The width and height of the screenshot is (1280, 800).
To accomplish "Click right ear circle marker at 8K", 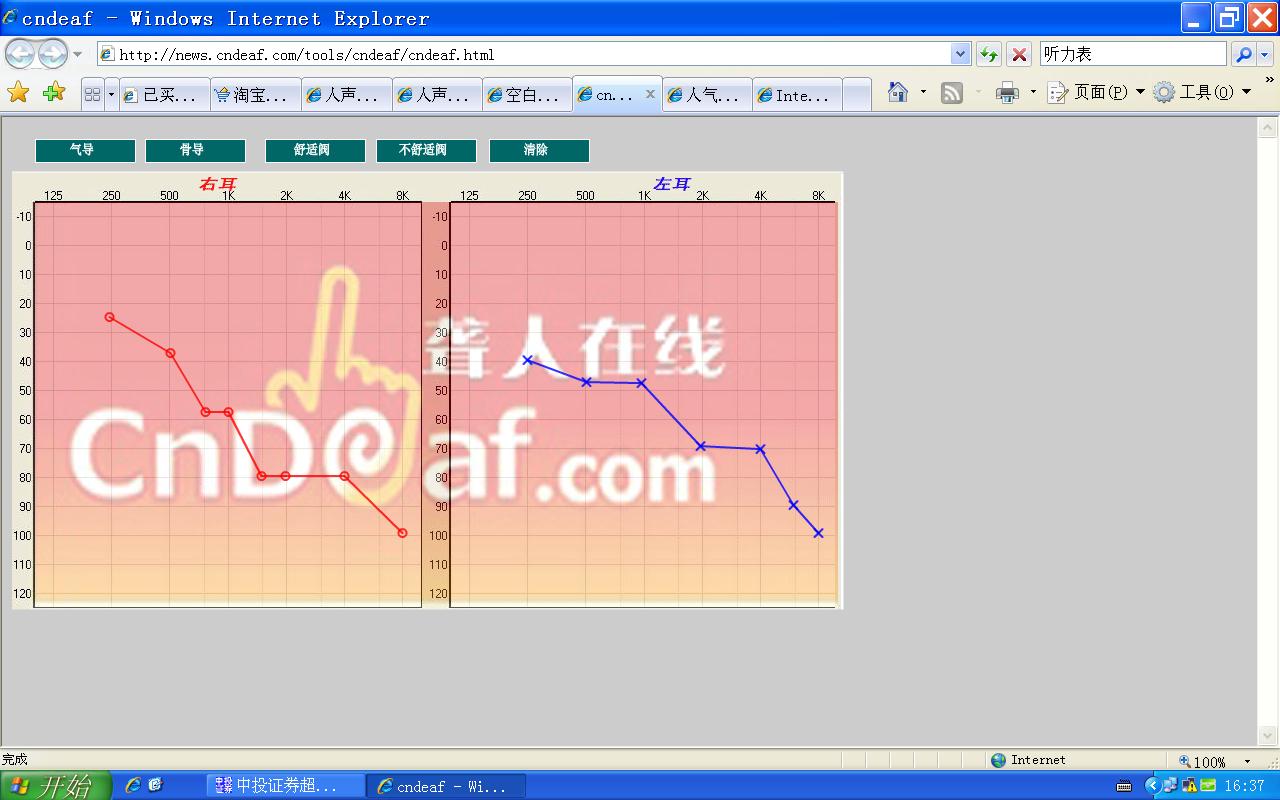I will pyautogui.click(x=402, y=533).
